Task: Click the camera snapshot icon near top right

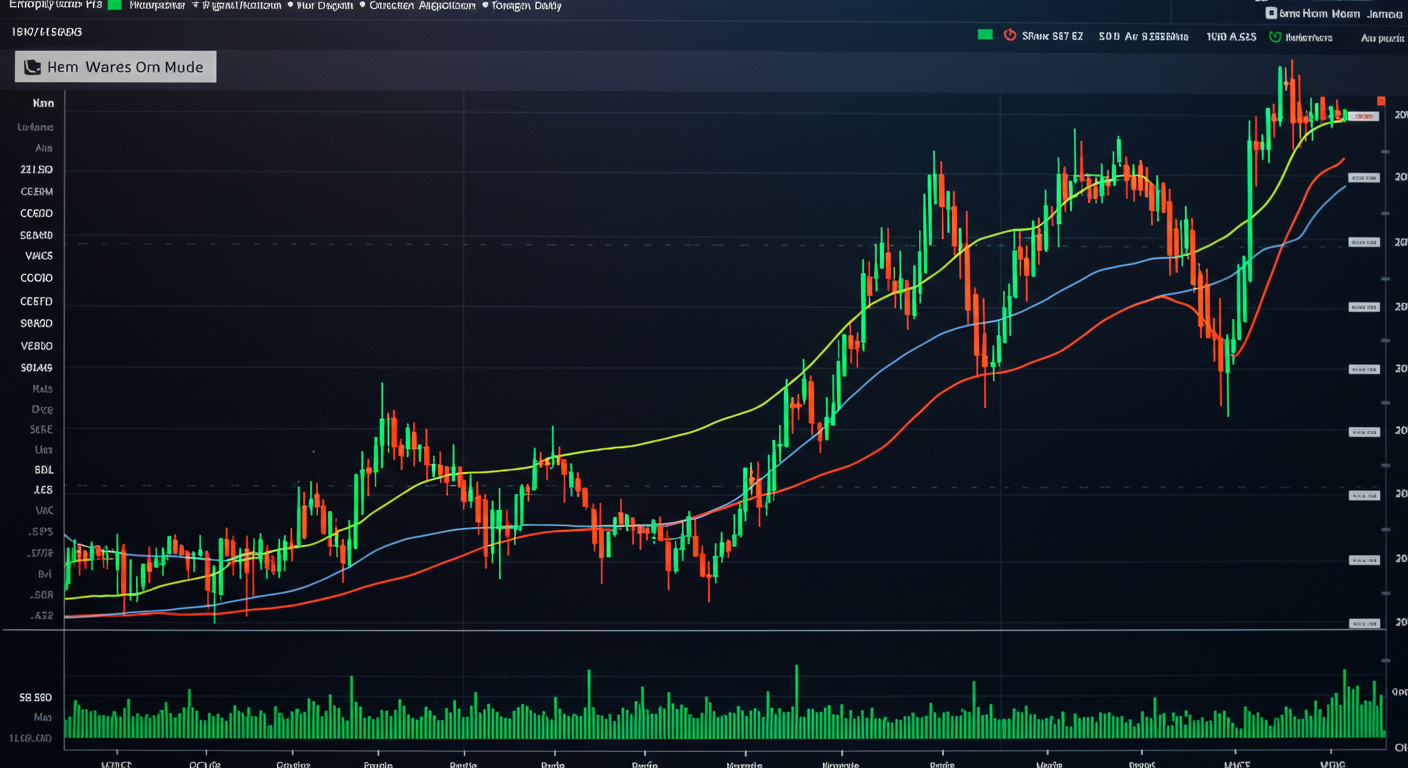Action: (x=1272, y=13)
